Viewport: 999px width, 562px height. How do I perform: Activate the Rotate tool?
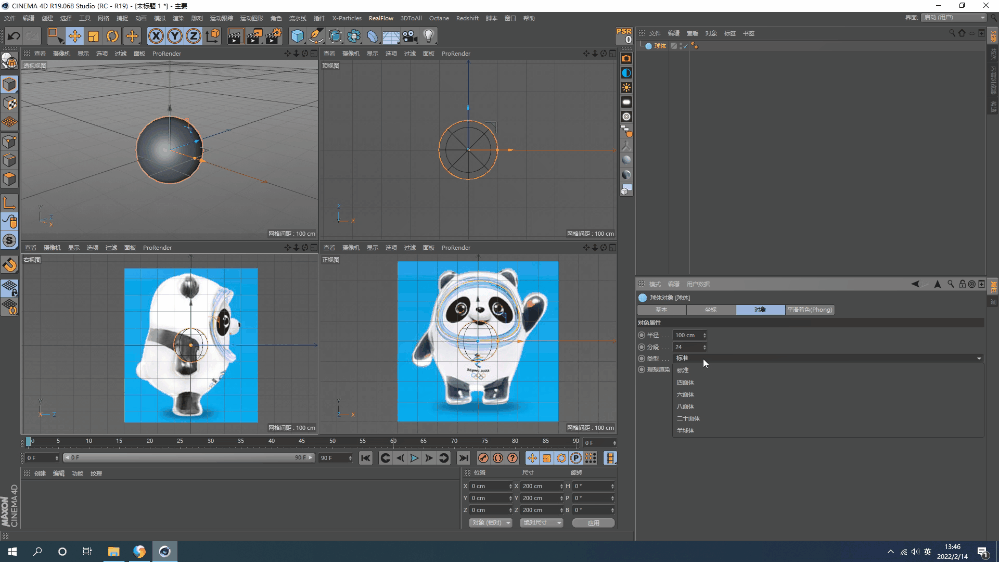coord(113,36)
